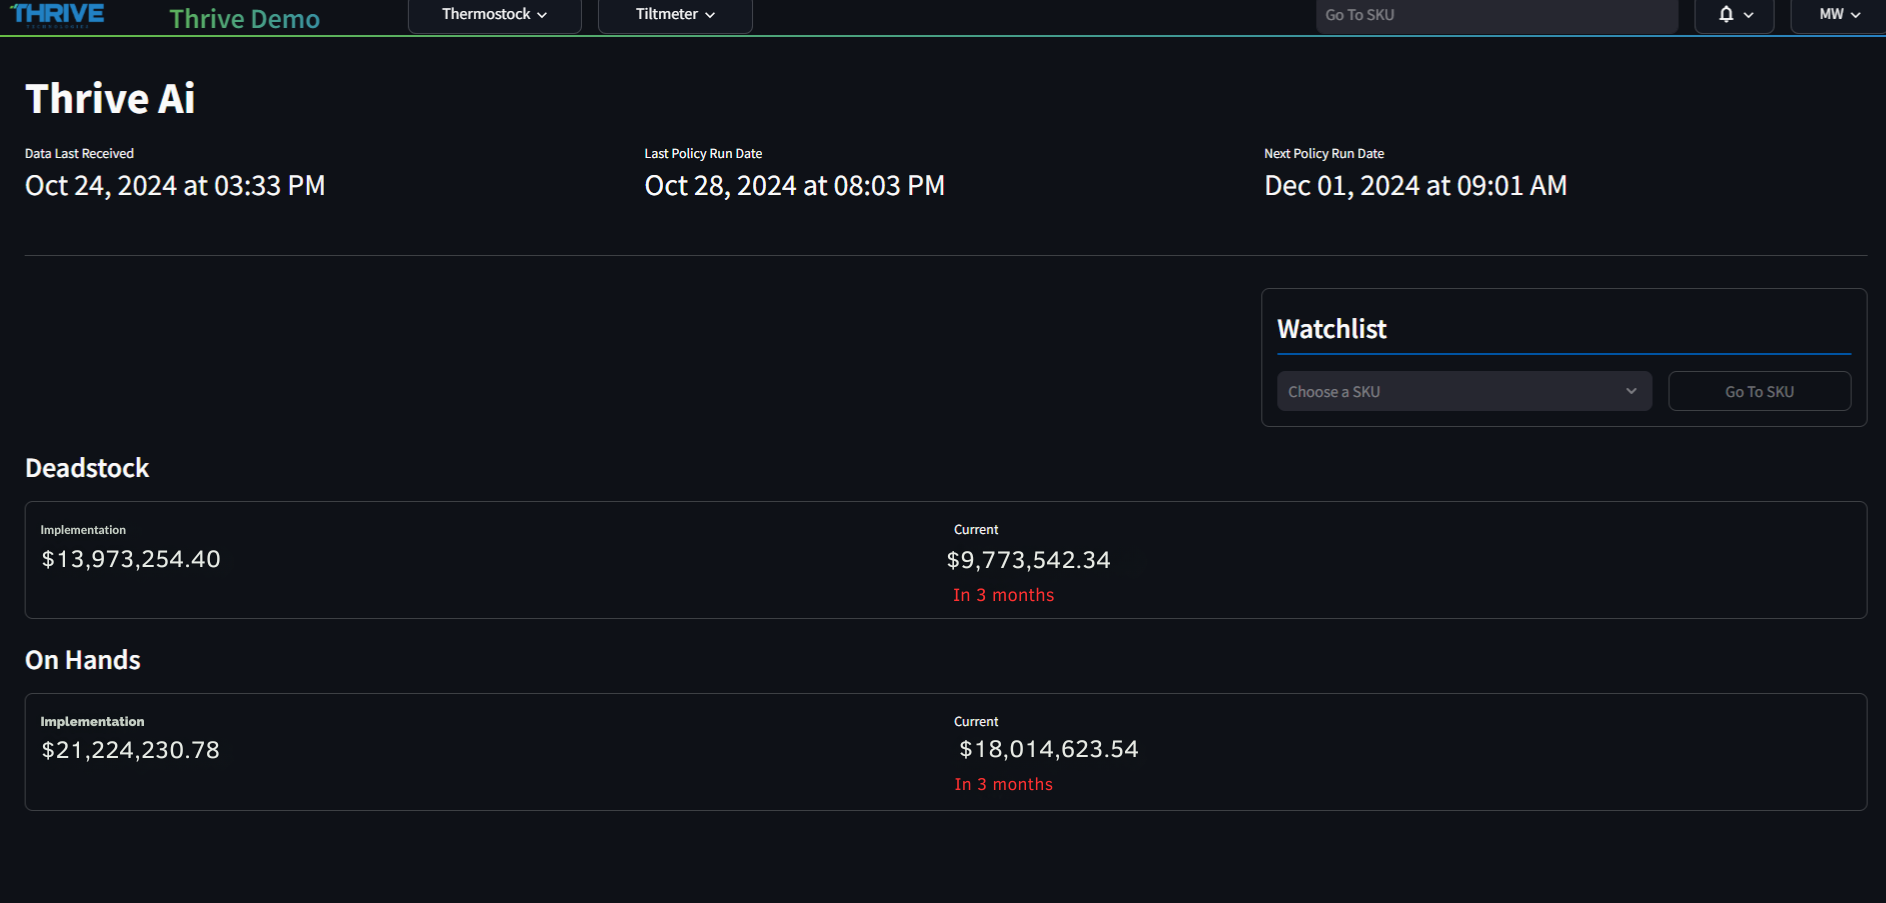Click "In 3 months" under On Hands
The image size is (1886, 903).
[1003, 785]
